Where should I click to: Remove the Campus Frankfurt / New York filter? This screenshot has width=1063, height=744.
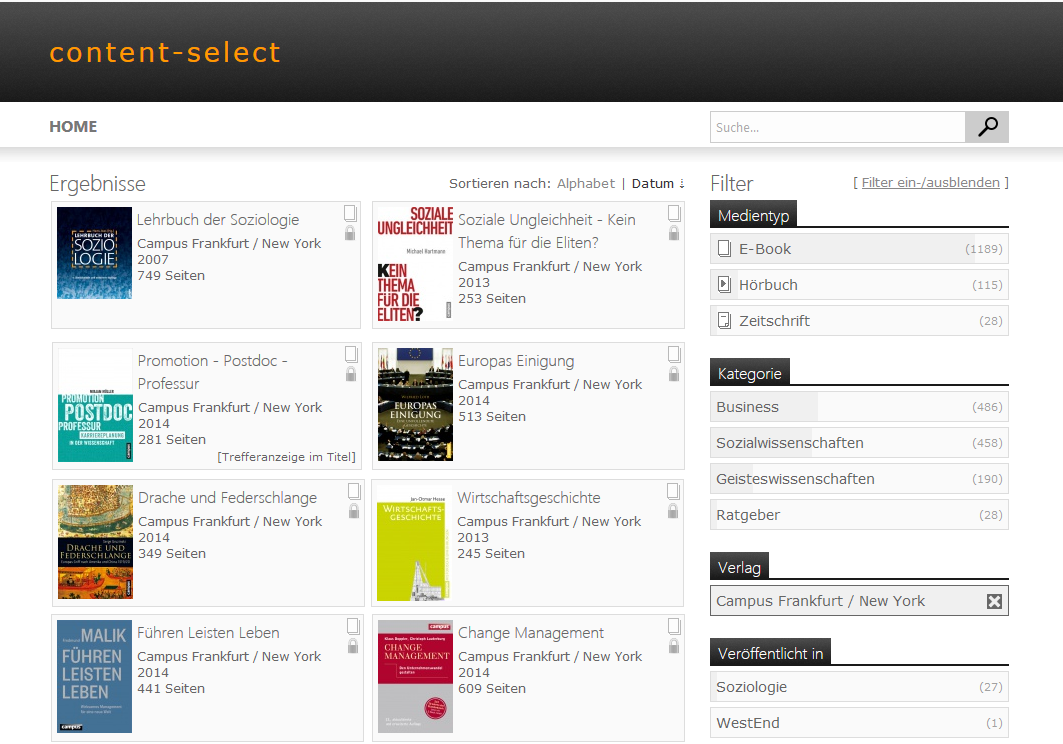pyautogui.click(x=994, y=601)
